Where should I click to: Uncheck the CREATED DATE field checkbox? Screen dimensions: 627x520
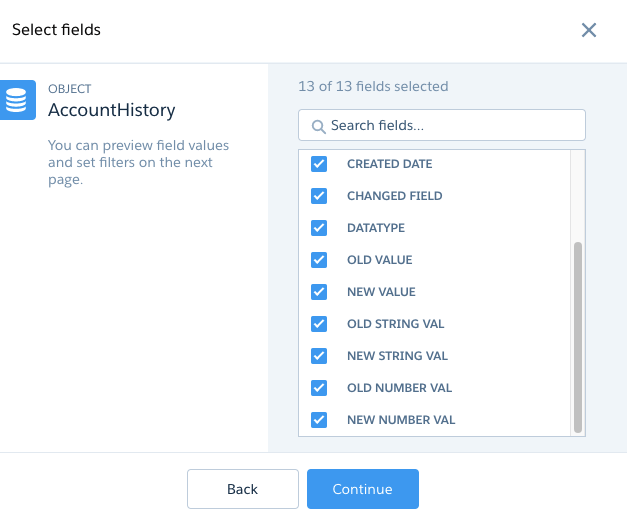click(x=319, y=164)
